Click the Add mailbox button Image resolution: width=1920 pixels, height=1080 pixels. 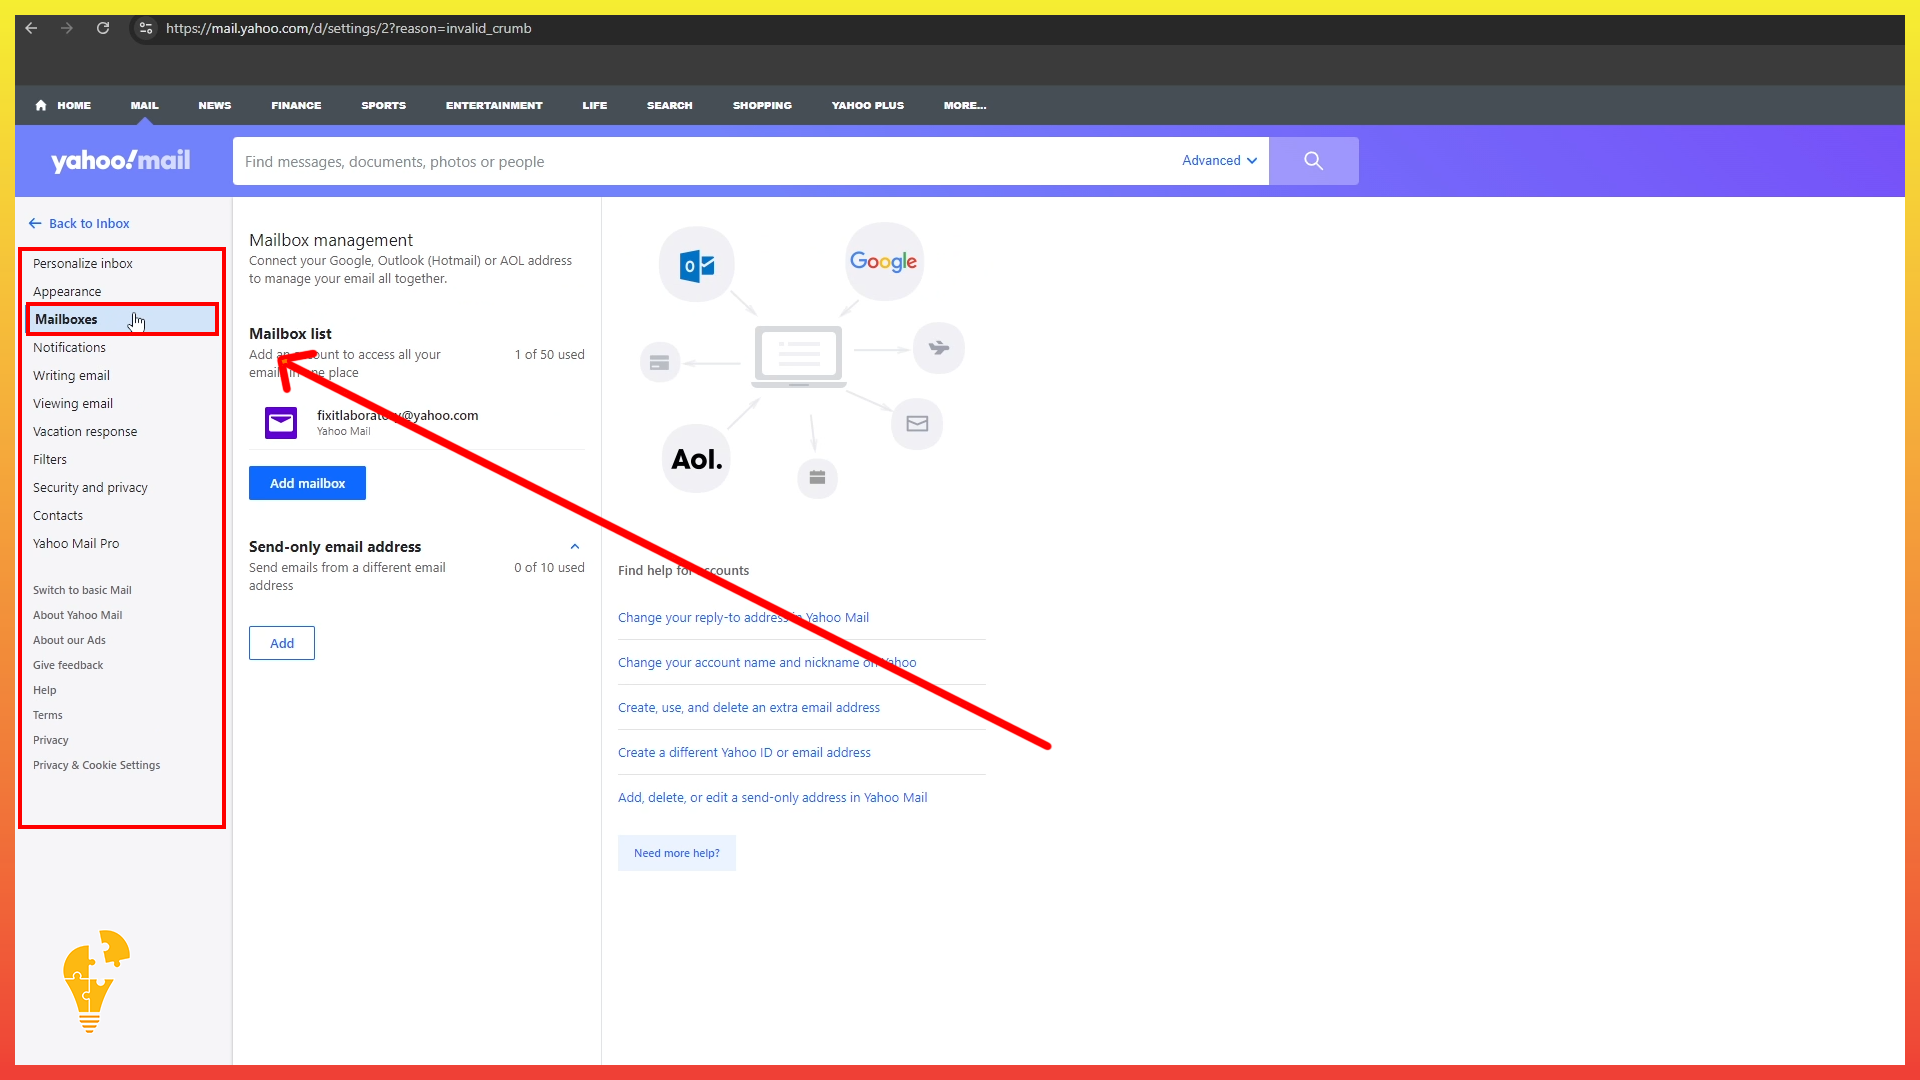pos(307,483)
